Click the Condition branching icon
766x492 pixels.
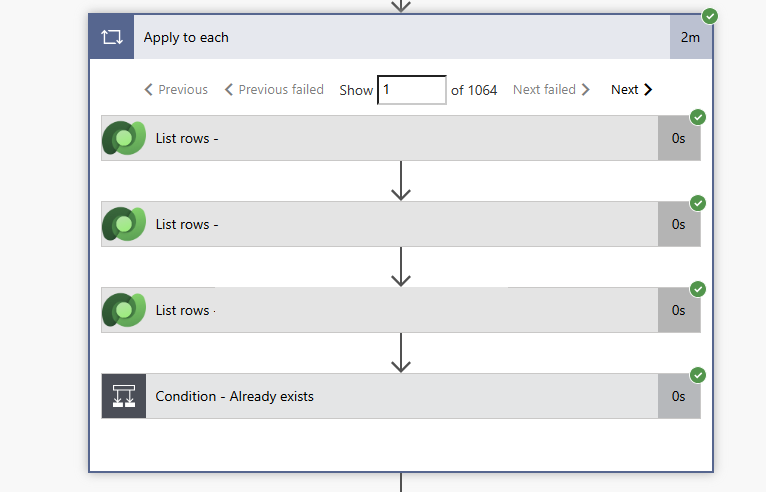click(124, 396)
